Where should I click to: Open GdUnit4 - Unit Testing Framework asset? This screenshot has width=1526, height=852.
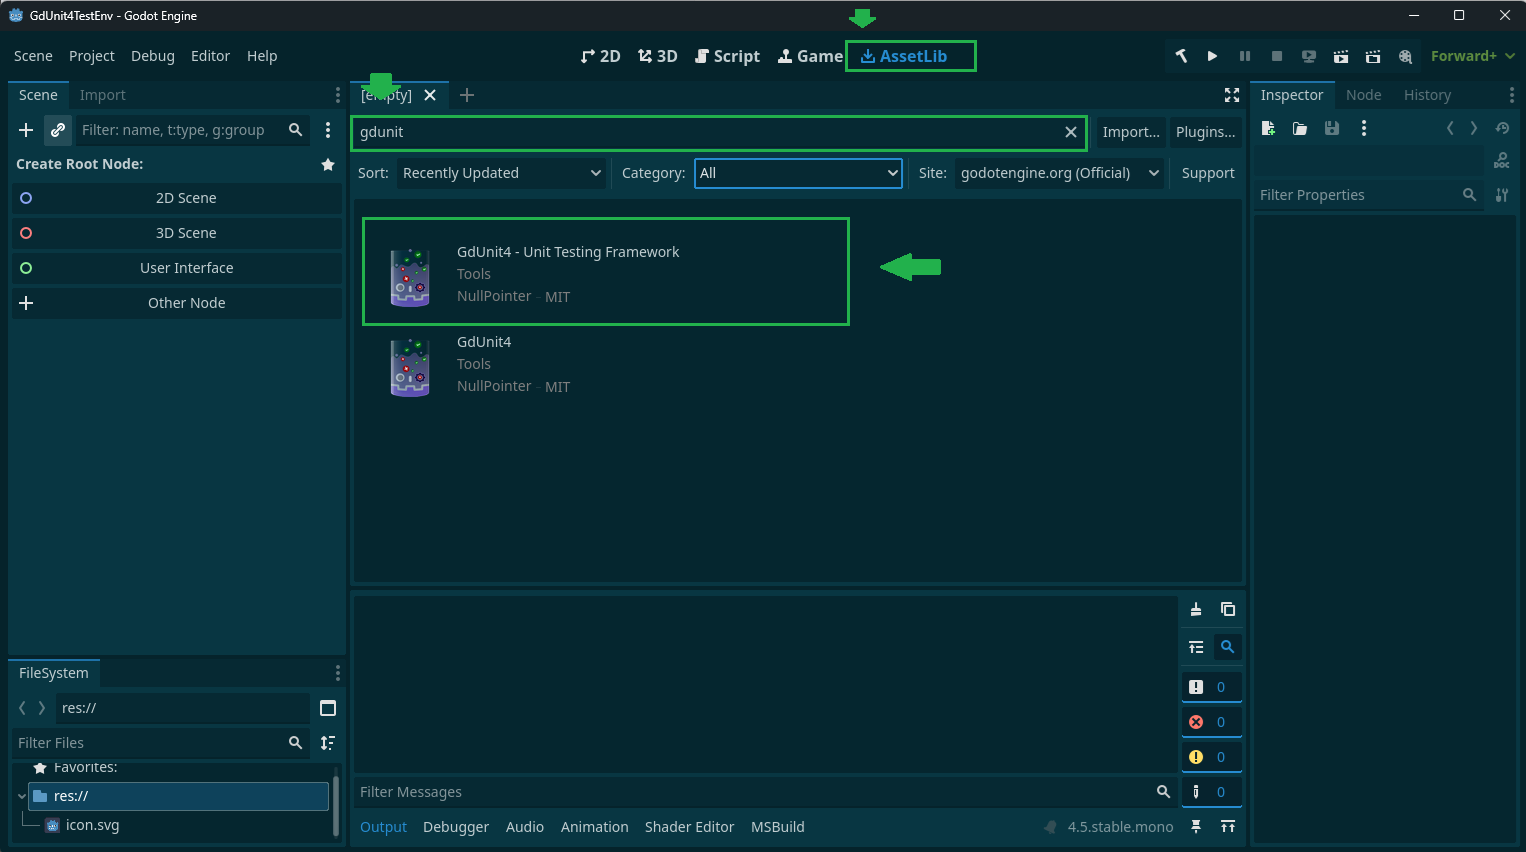pyautogui.click(x=567, y=252)
